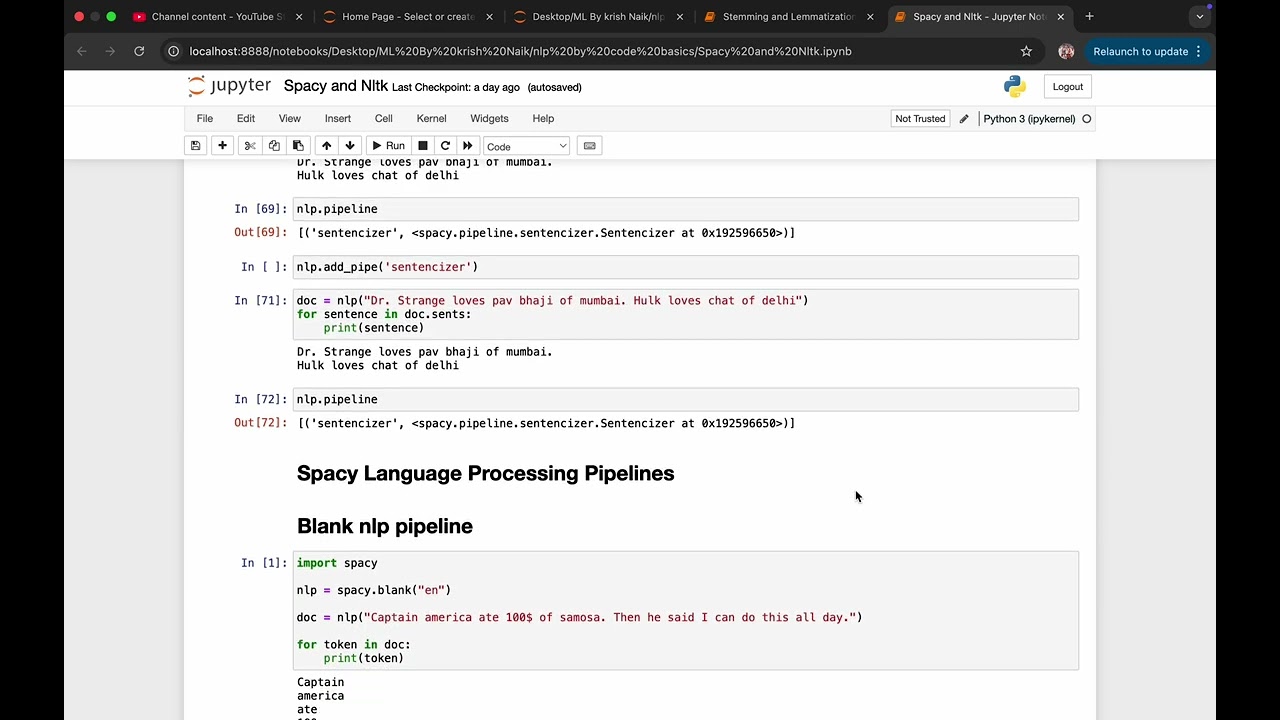Open the Chrome profile avatar
Viewport: 1280px width, 720px height.
[1066, 51]
